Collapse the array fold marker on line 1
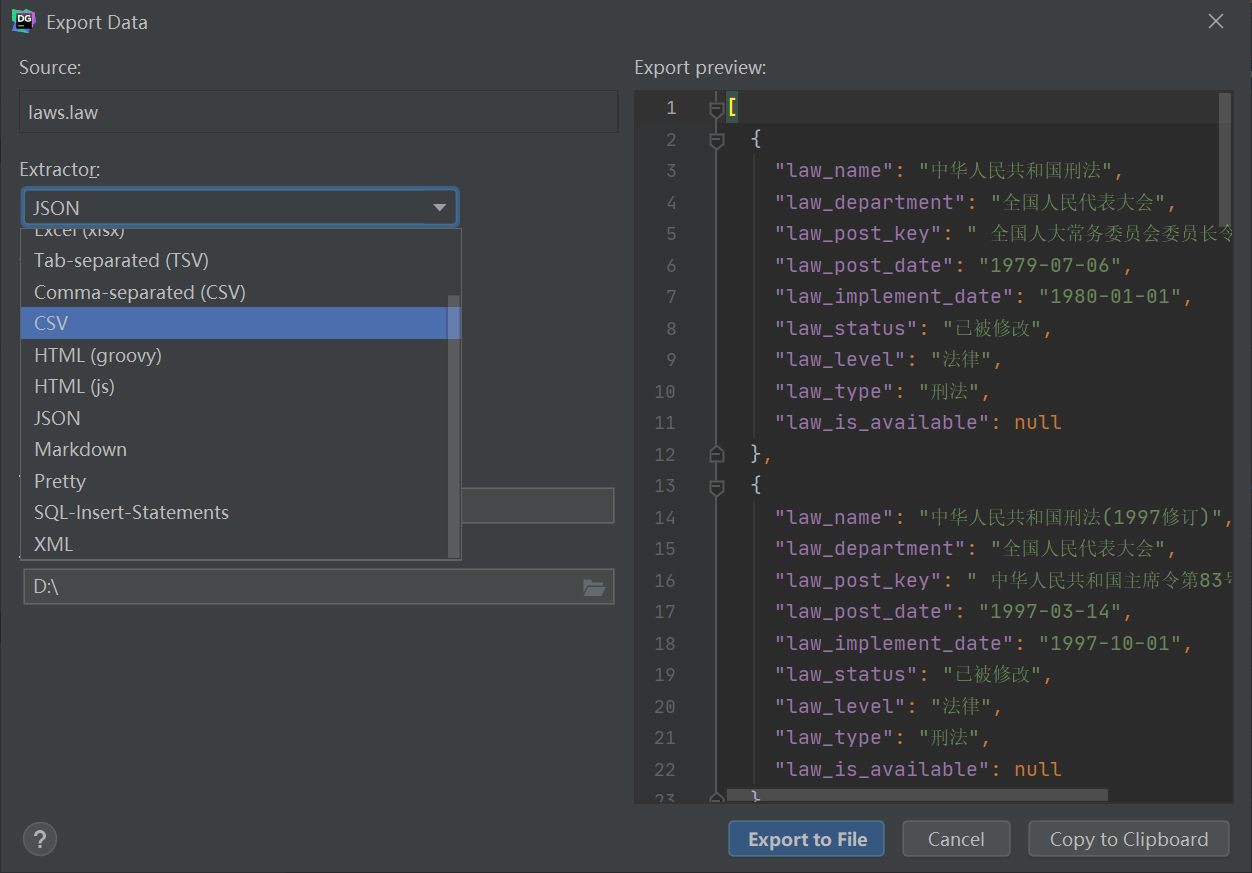Screen dimensions: 1252x873 716,108
